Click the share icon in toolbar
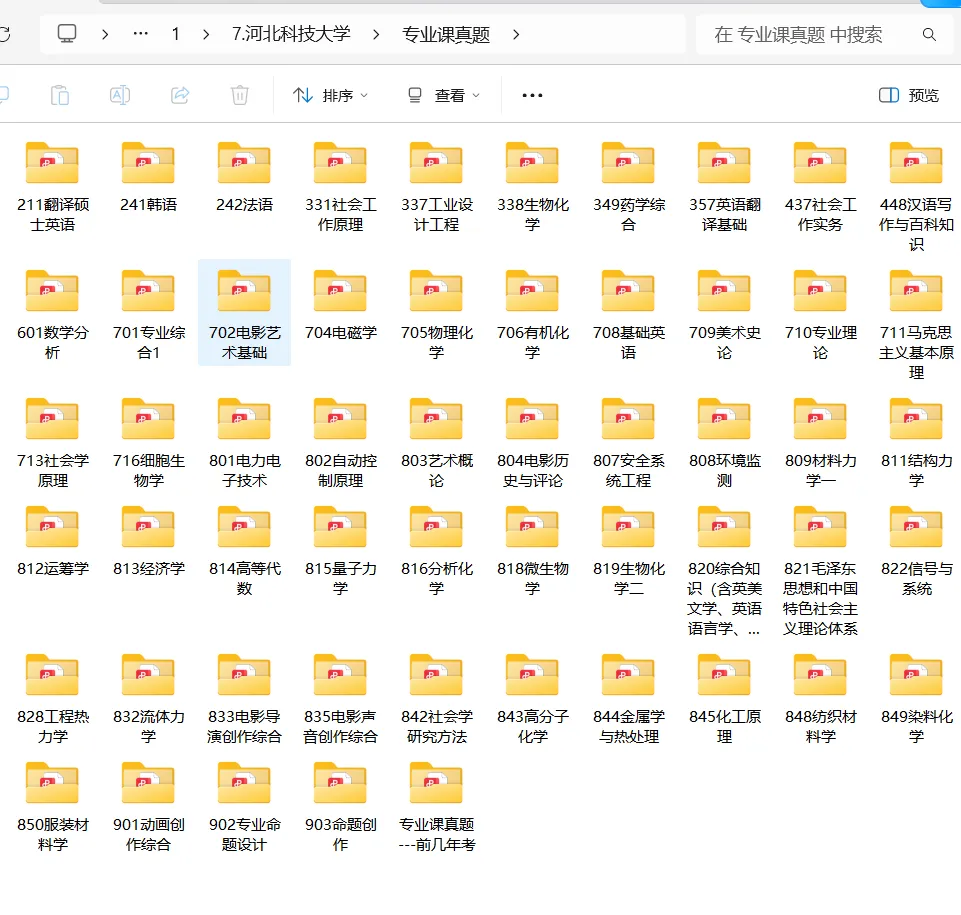 coord(180,95)
